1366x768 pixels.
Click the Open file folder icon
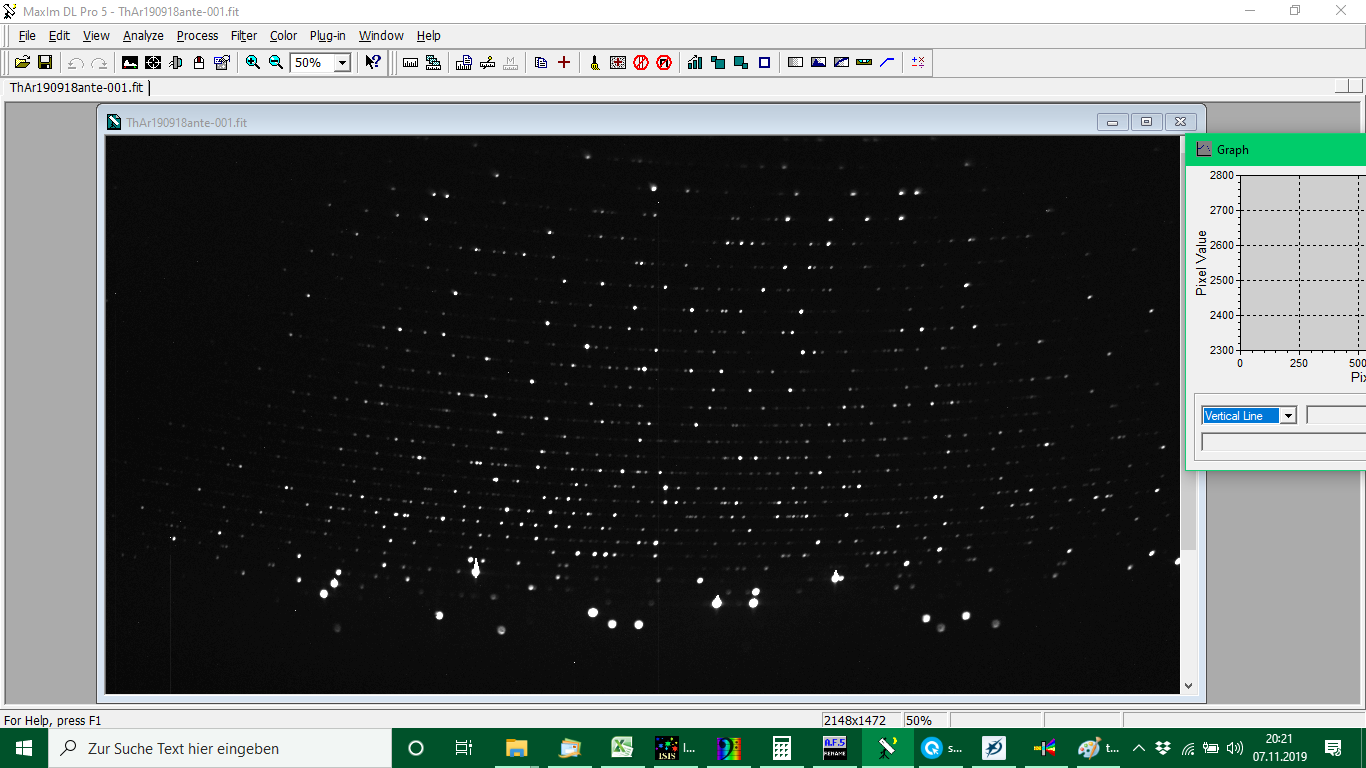click(x=22, y=62)
